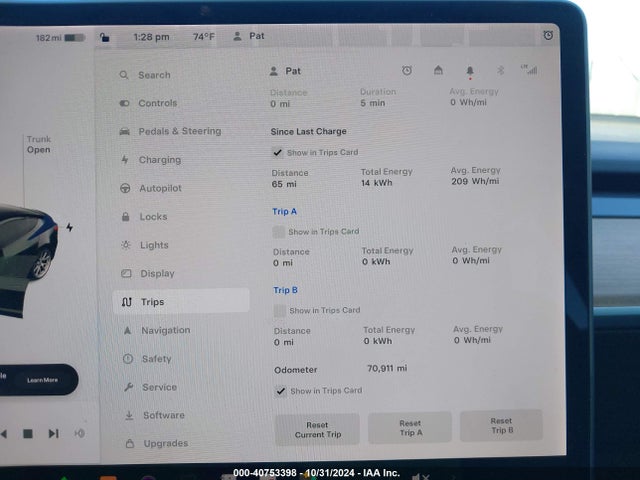The height and width of the screenshot is (480, 640).
Task: Select the Trips menu item
Action: click(181, 301)
